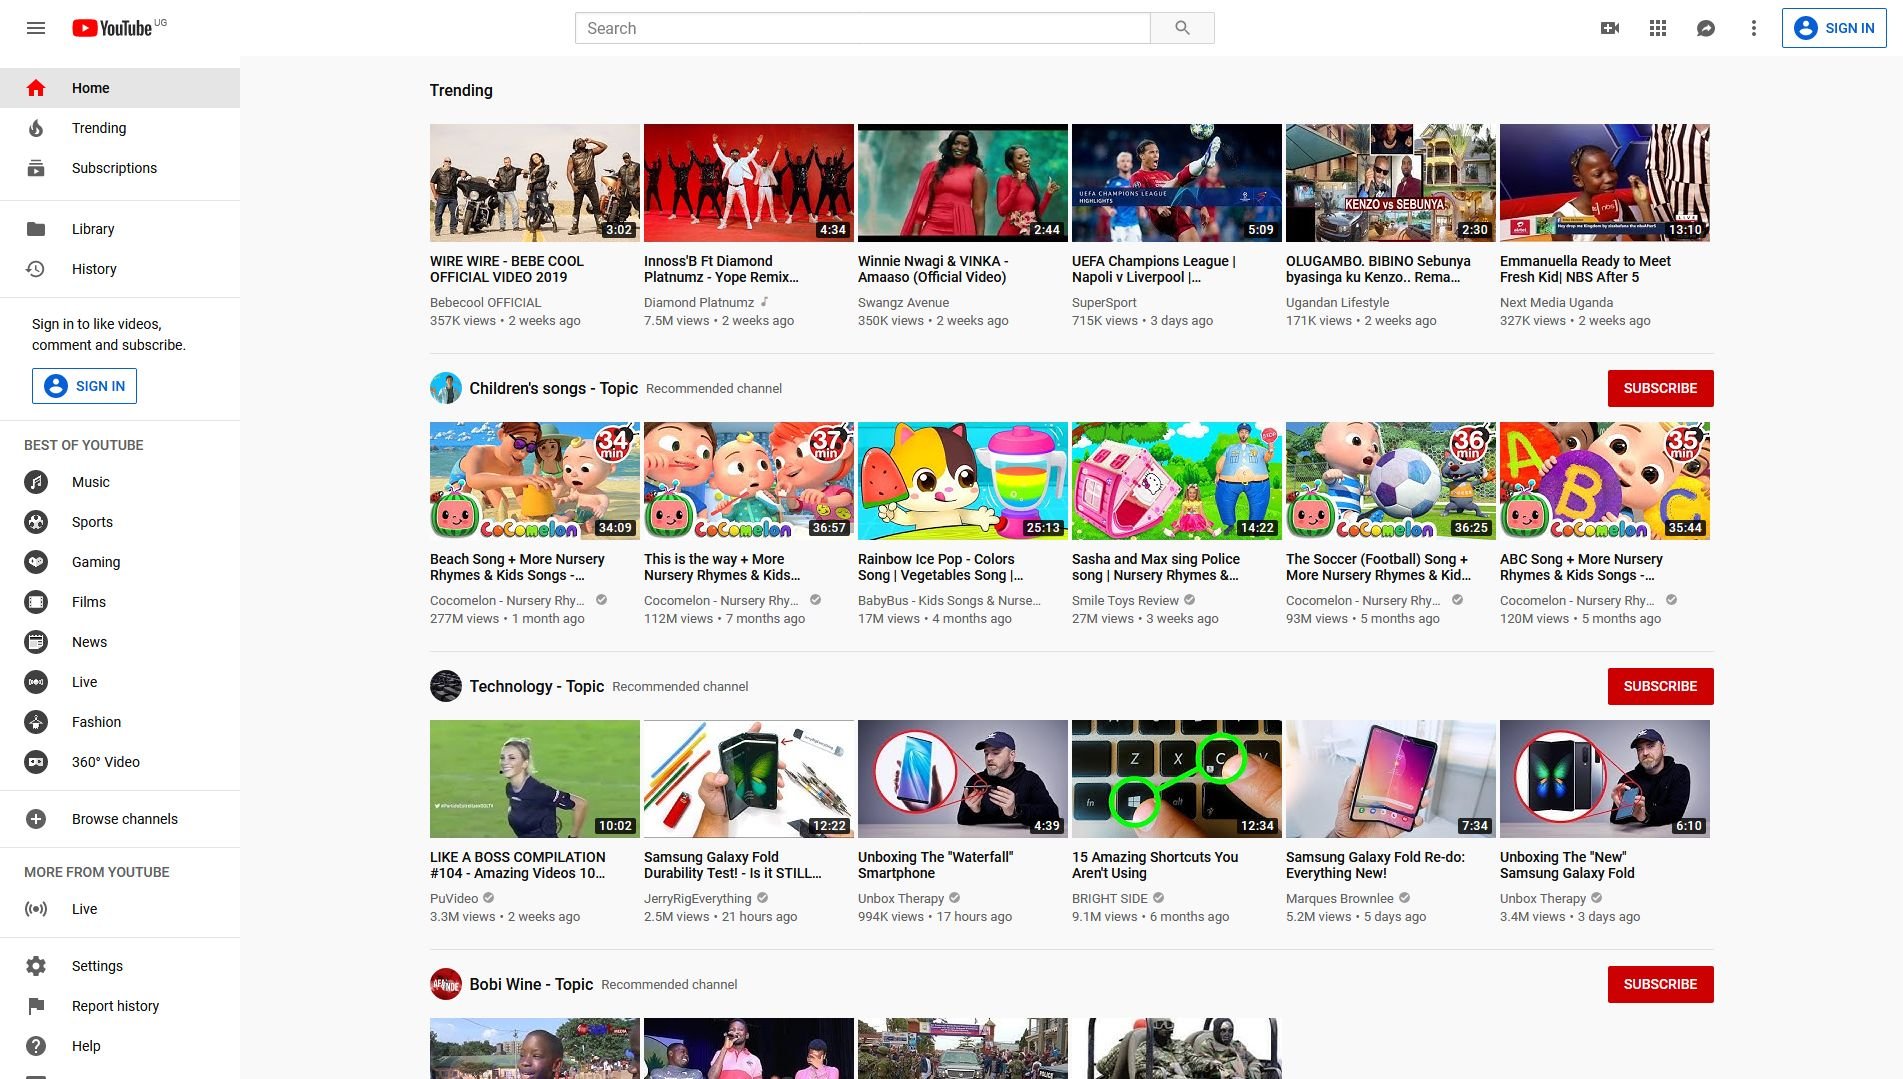1903x1079 pixels.
Task: Click the History clock icon
Action: point(36,269)
